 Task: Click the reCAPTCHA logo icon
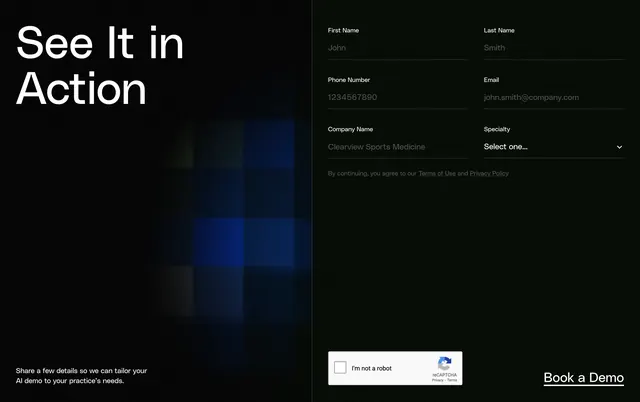pos(444,363)
